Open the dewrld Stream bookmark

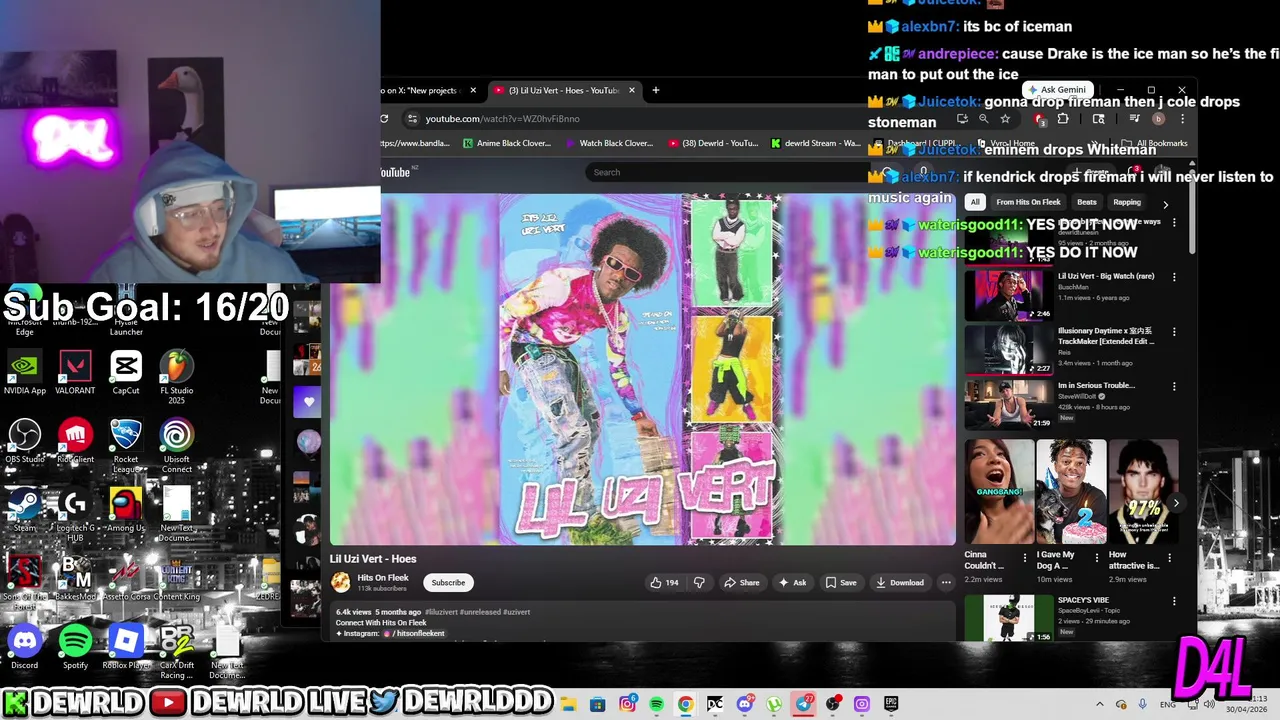(816, 143)
